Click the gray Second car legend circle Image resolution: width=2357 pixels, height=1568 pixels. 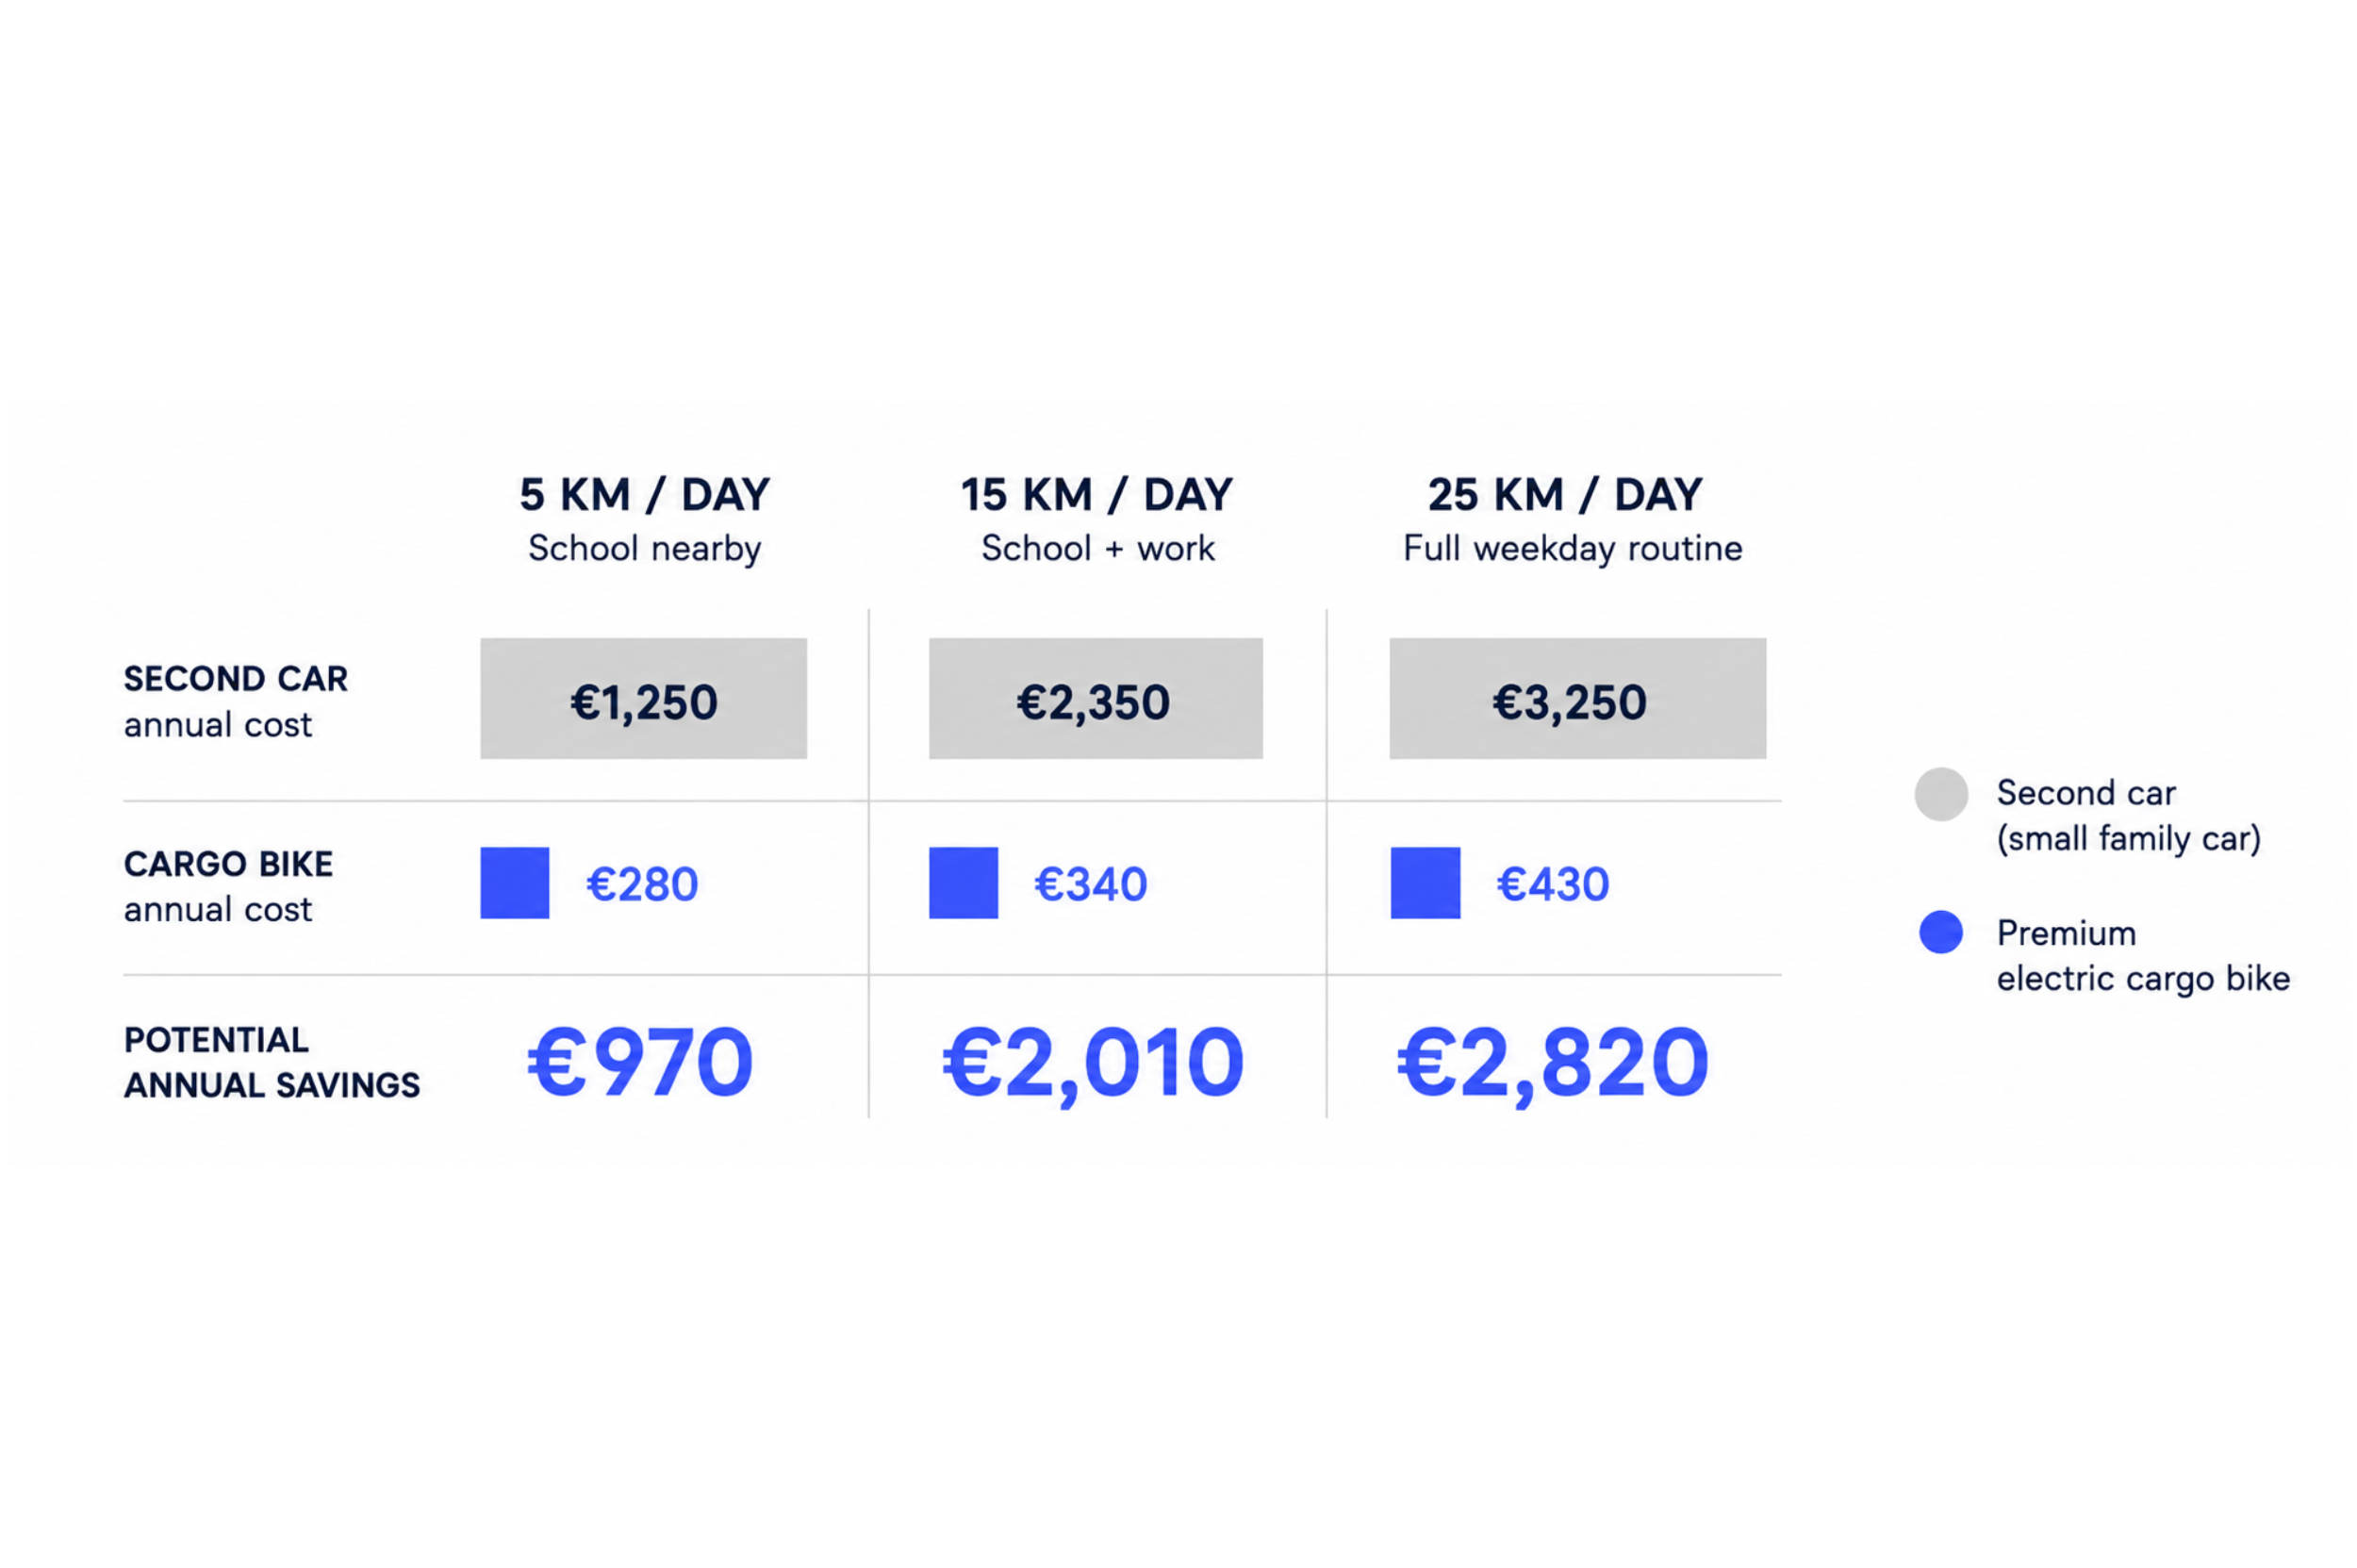1941,795
